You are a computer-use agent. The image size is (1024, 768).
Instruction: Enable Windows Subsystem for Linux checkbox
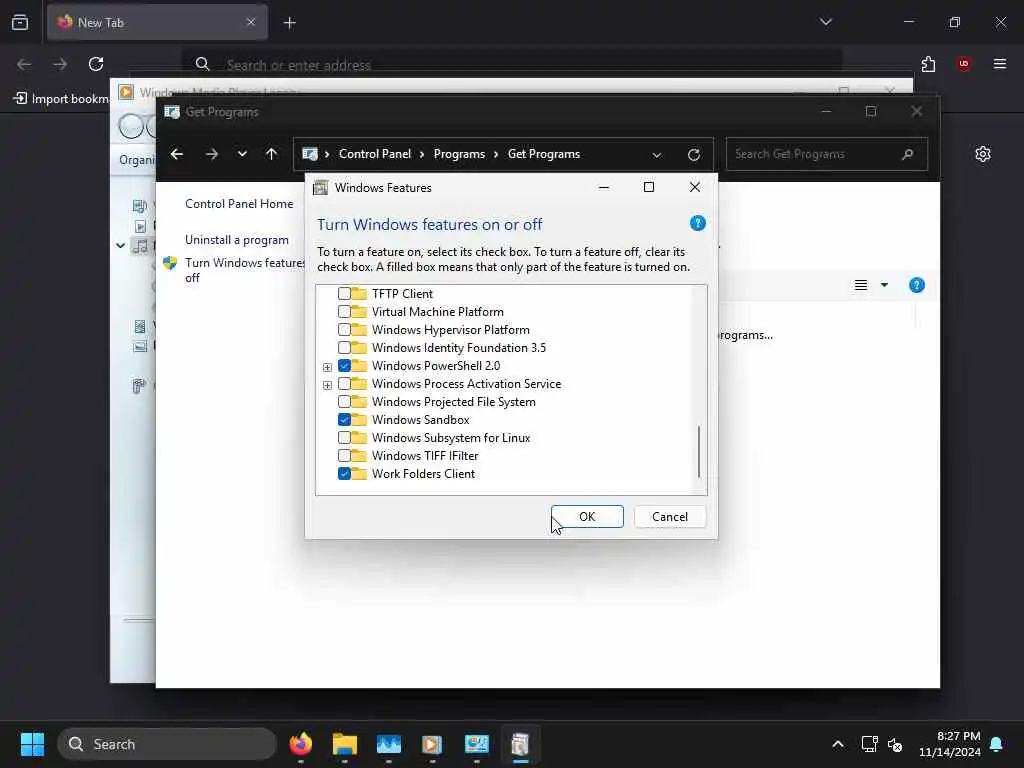tap(344, 438)
